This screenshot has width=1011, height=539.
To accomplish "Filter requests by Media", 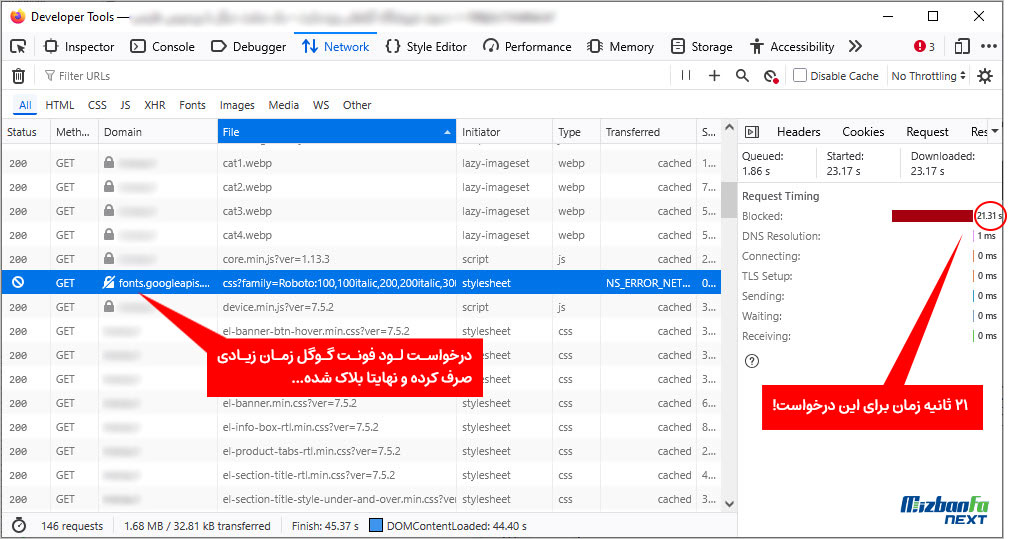I will pyautogui.click(x=284, y=105).
